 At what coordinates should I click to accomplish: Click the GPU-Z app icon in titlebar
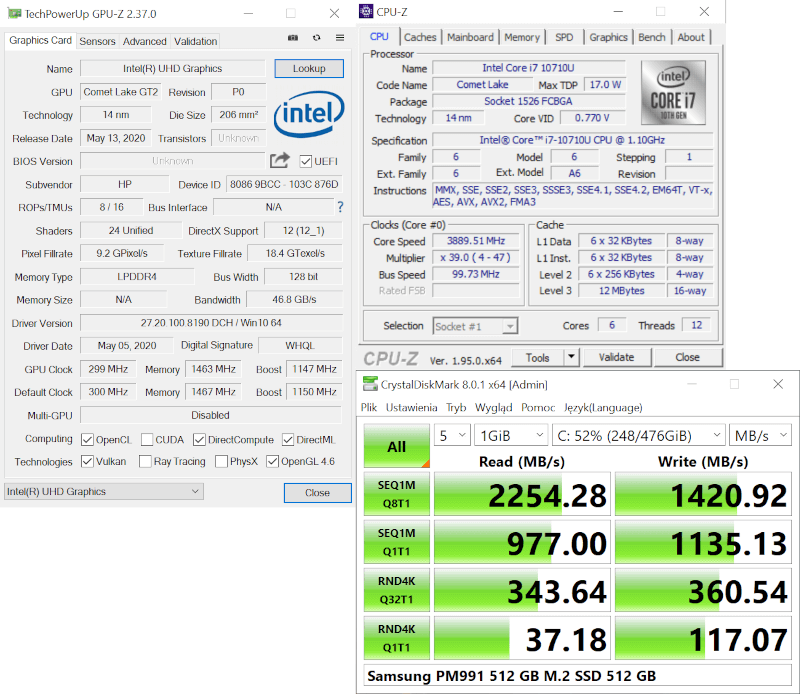[13, 13]
